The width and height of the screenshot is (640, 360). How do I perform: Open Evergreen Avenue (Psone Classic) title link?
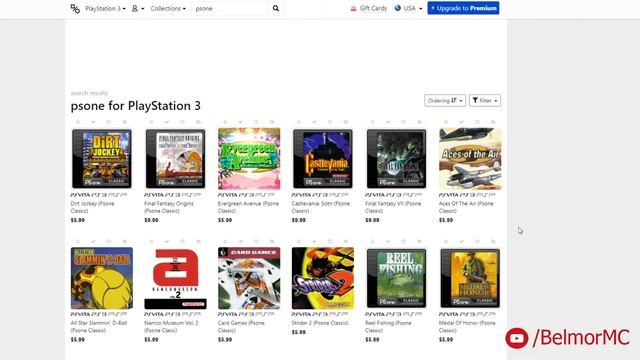(248, 207)
